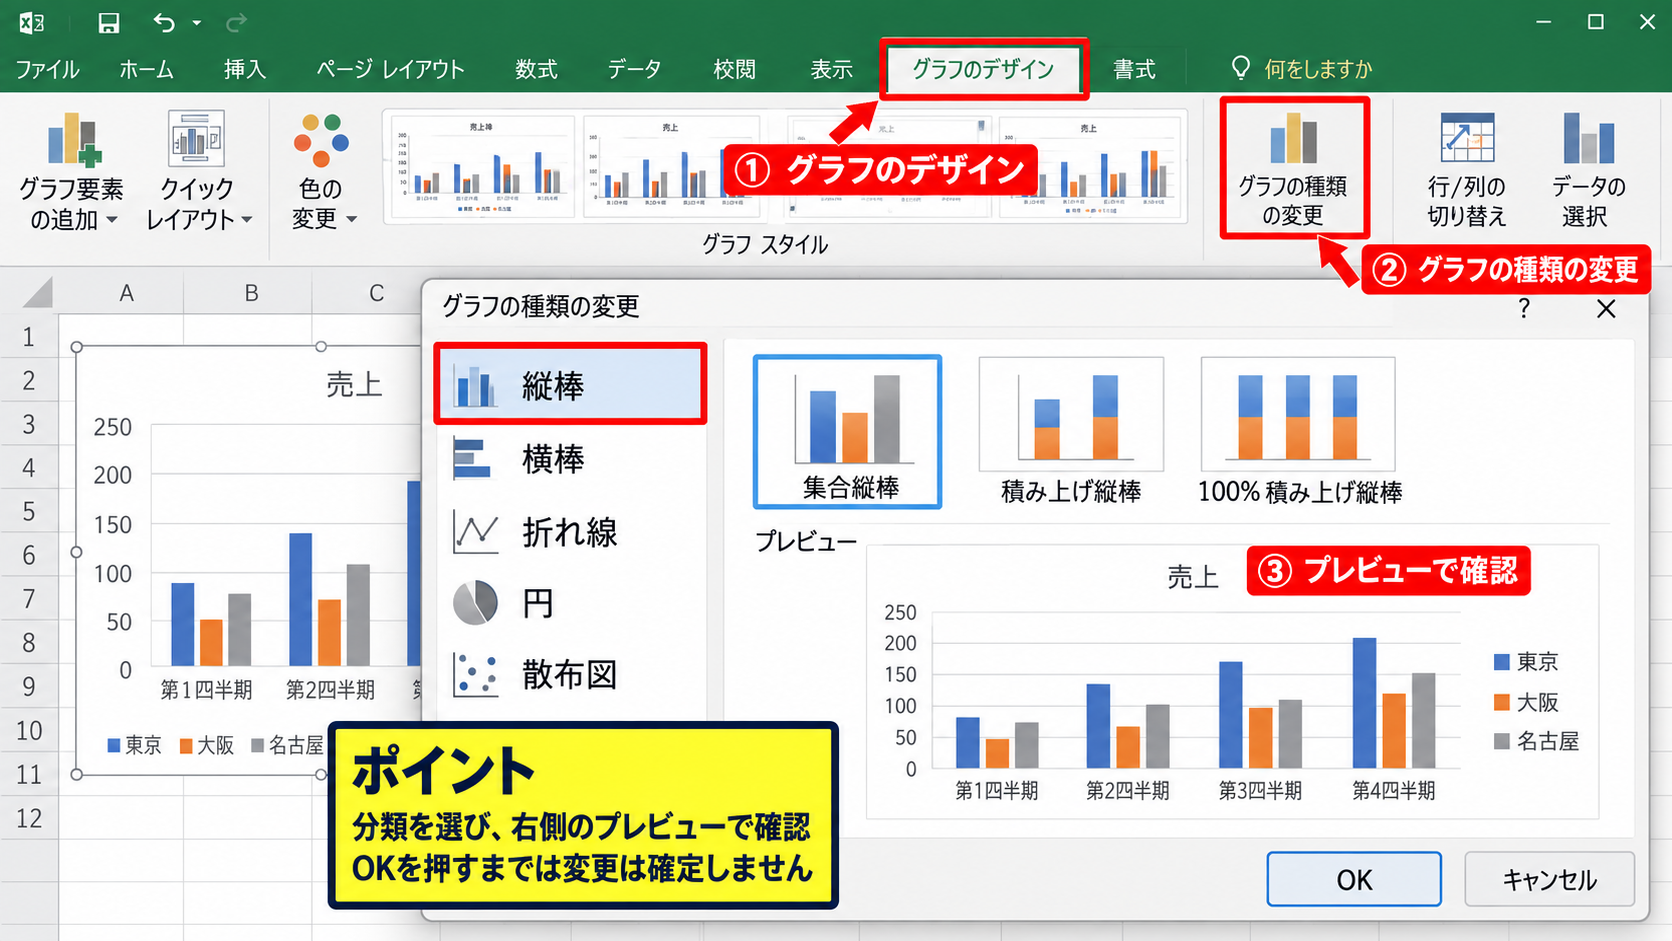The width and height of the screenshot is (1672, 941).
Task: Select column B header
Action: [x=251, y=293]
